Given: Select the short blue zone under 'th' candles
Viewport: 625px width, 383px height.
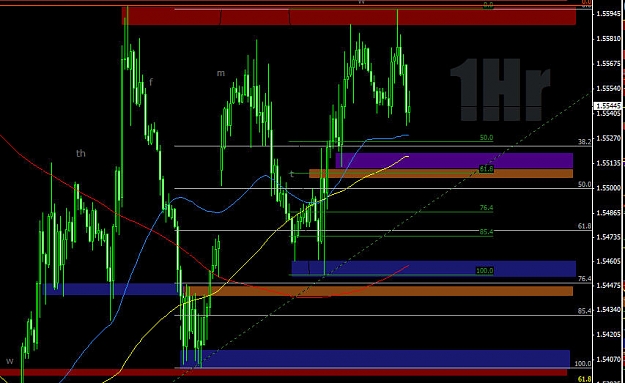Looking at the screenshot, I should click(112, 289).
